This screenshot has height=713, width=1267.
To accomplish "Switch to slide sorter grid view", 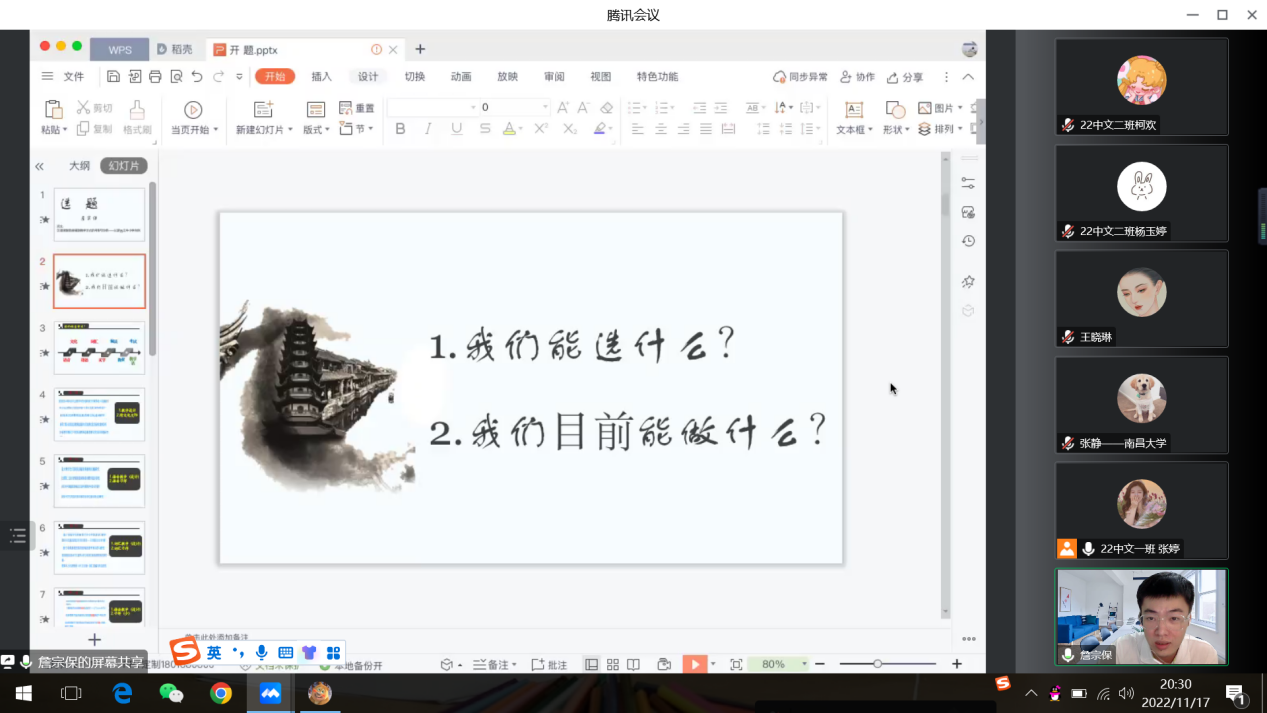I will pyautogui.click(x=613, y=665).
